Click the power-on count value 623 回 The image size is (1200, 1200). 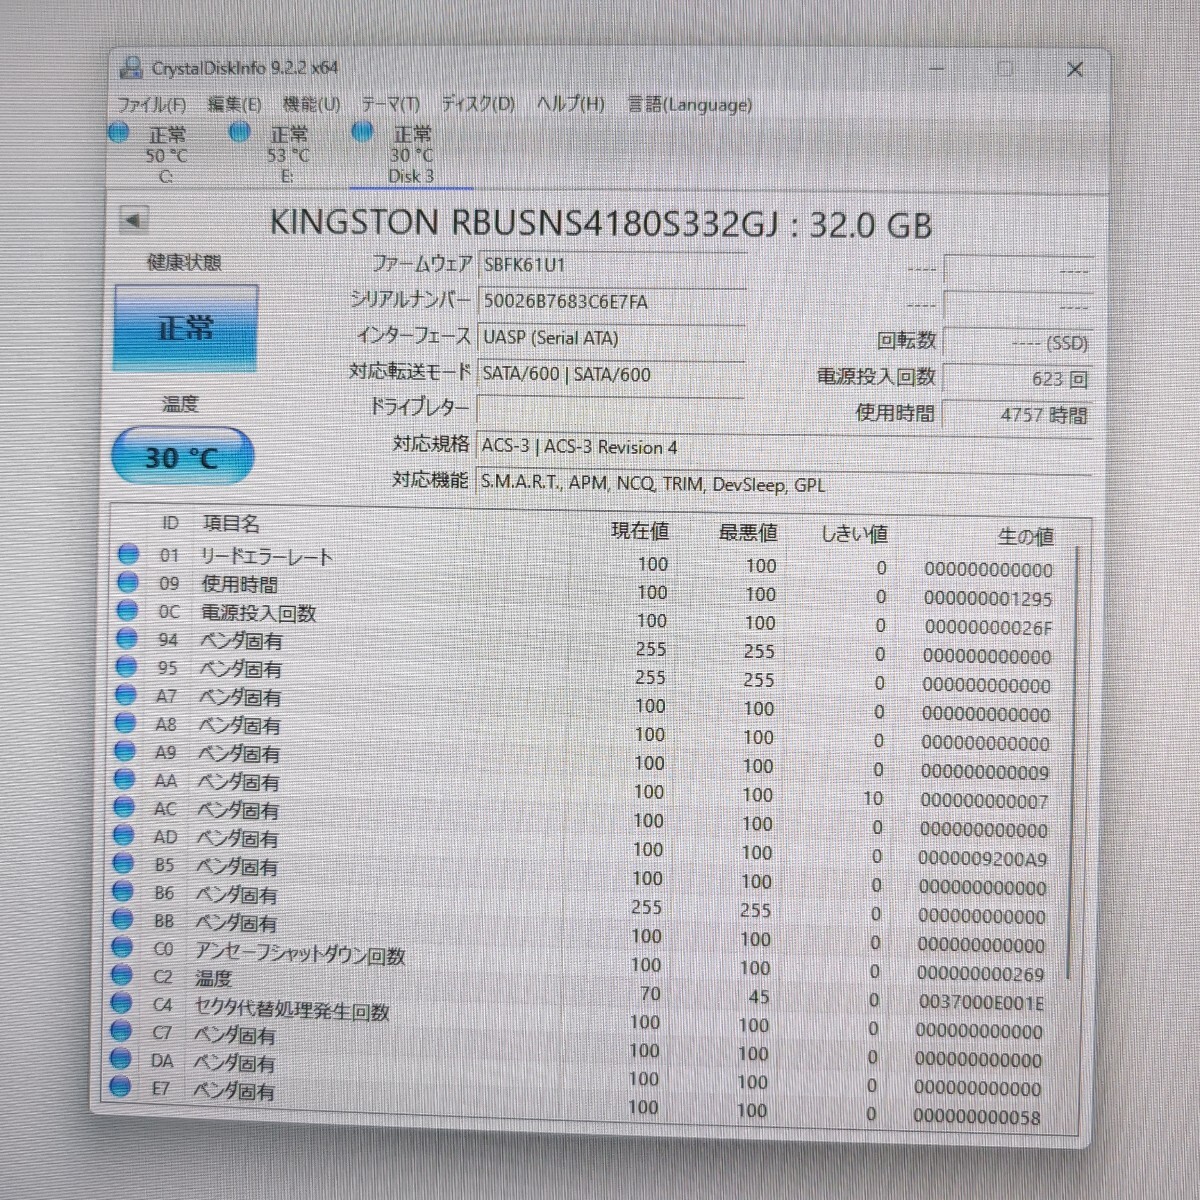click(x=1016, y=379)
